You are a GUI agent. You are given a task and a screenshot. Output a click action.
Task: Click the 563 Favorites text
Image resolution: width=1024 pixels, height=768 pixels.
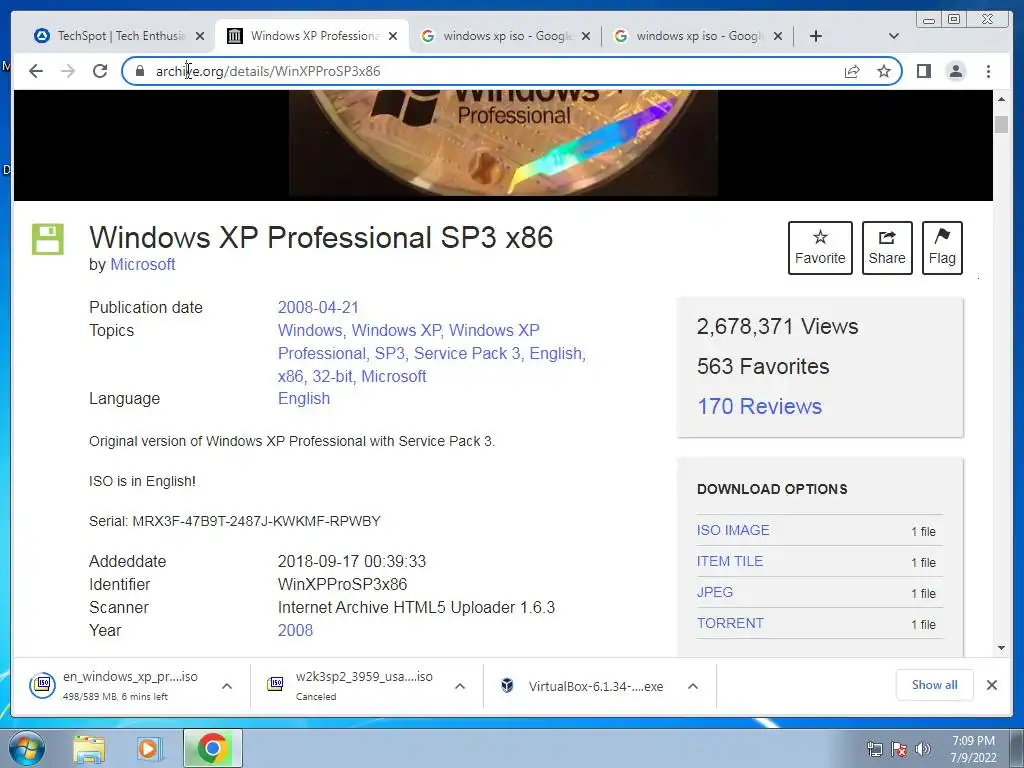pos(763,366)
